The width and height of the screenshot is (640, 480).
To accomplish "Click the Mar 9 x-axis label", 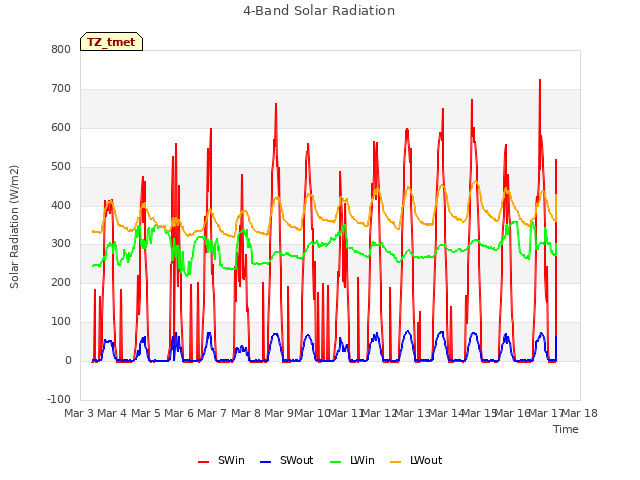I will (x=279, y=413).
